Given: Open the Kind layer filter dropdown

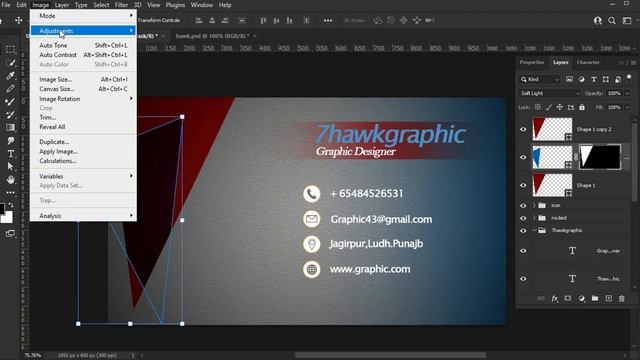Looking at the screenshot, I should pyautogui.click(x=540, y=79).
